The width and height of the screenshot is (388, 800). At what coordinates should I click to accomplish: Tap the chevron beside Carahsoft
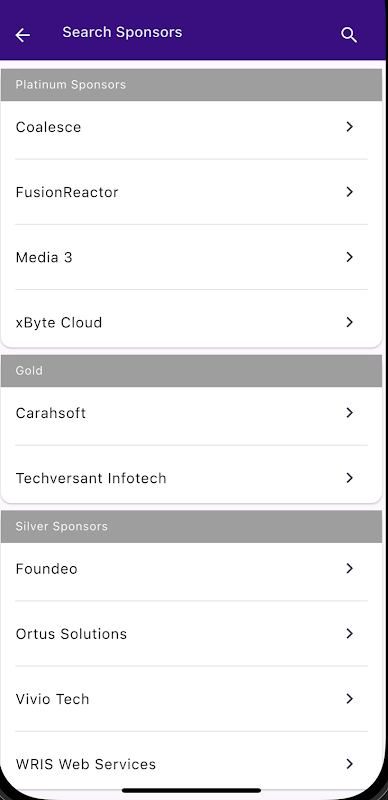click(x=350, y=413)
